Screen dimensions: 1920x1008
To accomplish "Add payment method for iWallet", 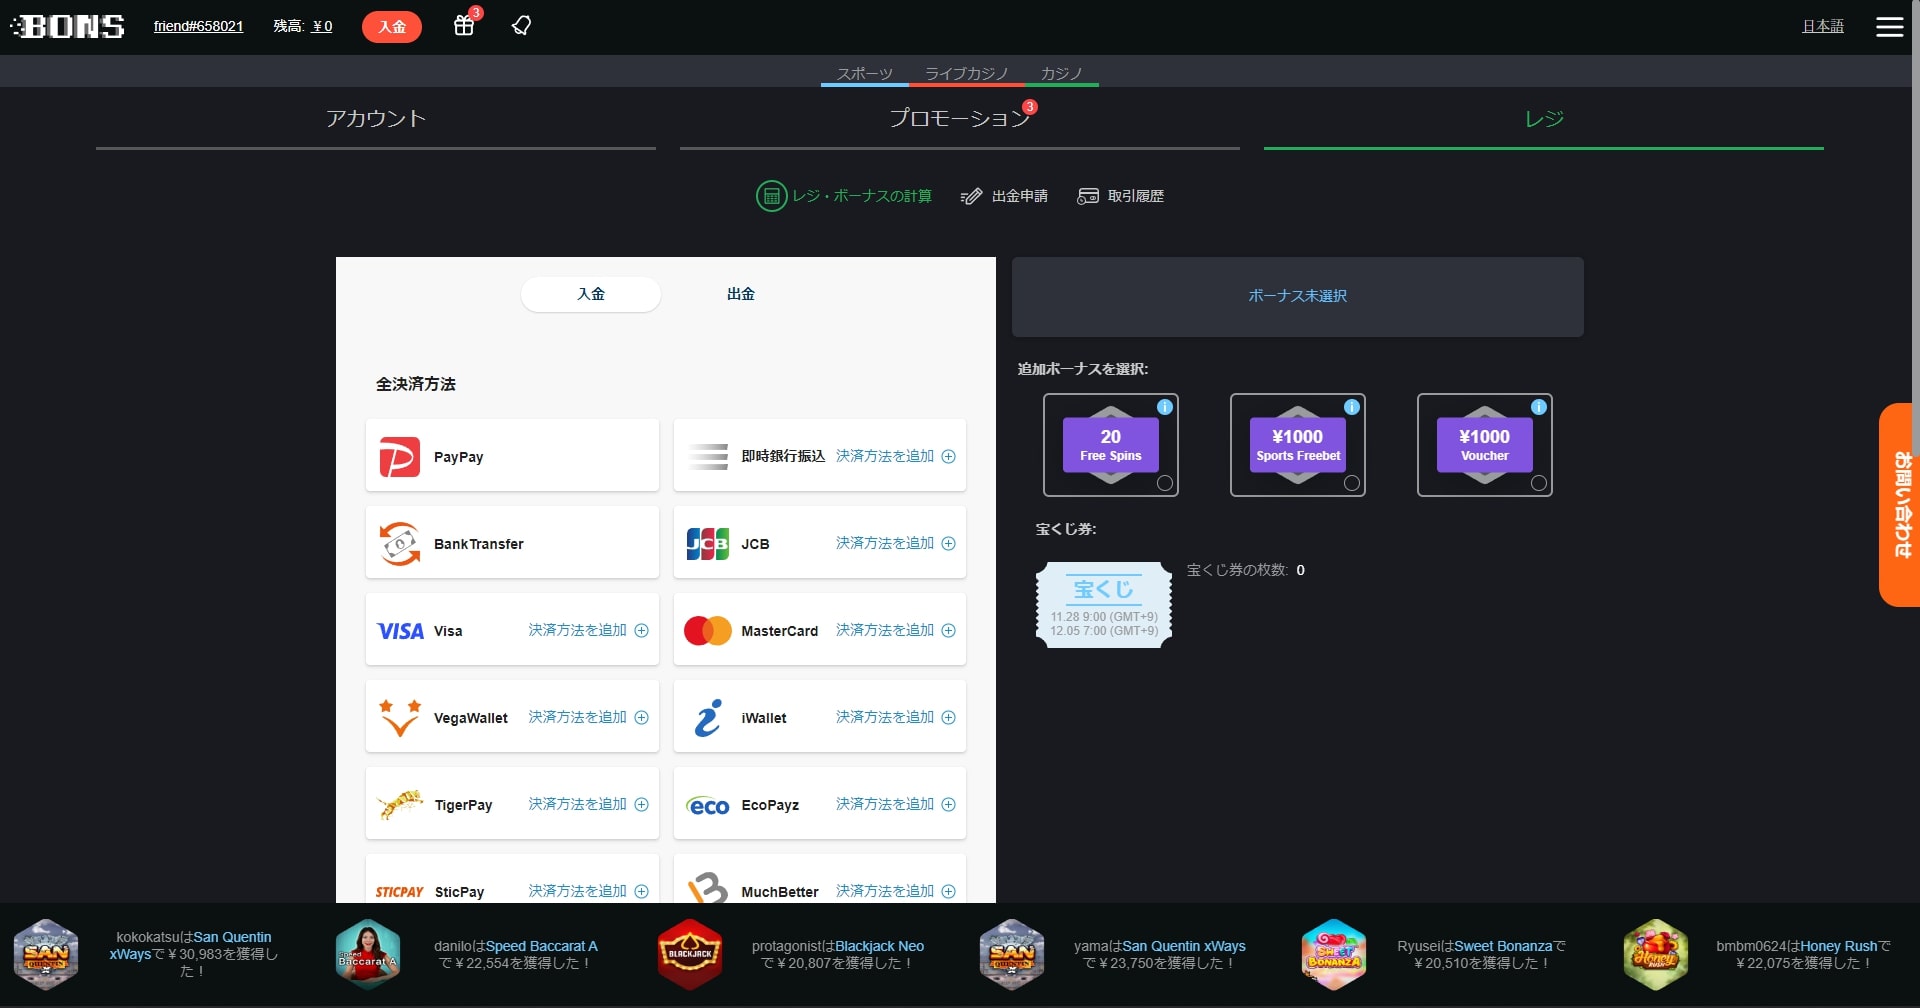I will pyautogui.click(x=895, y=718).
